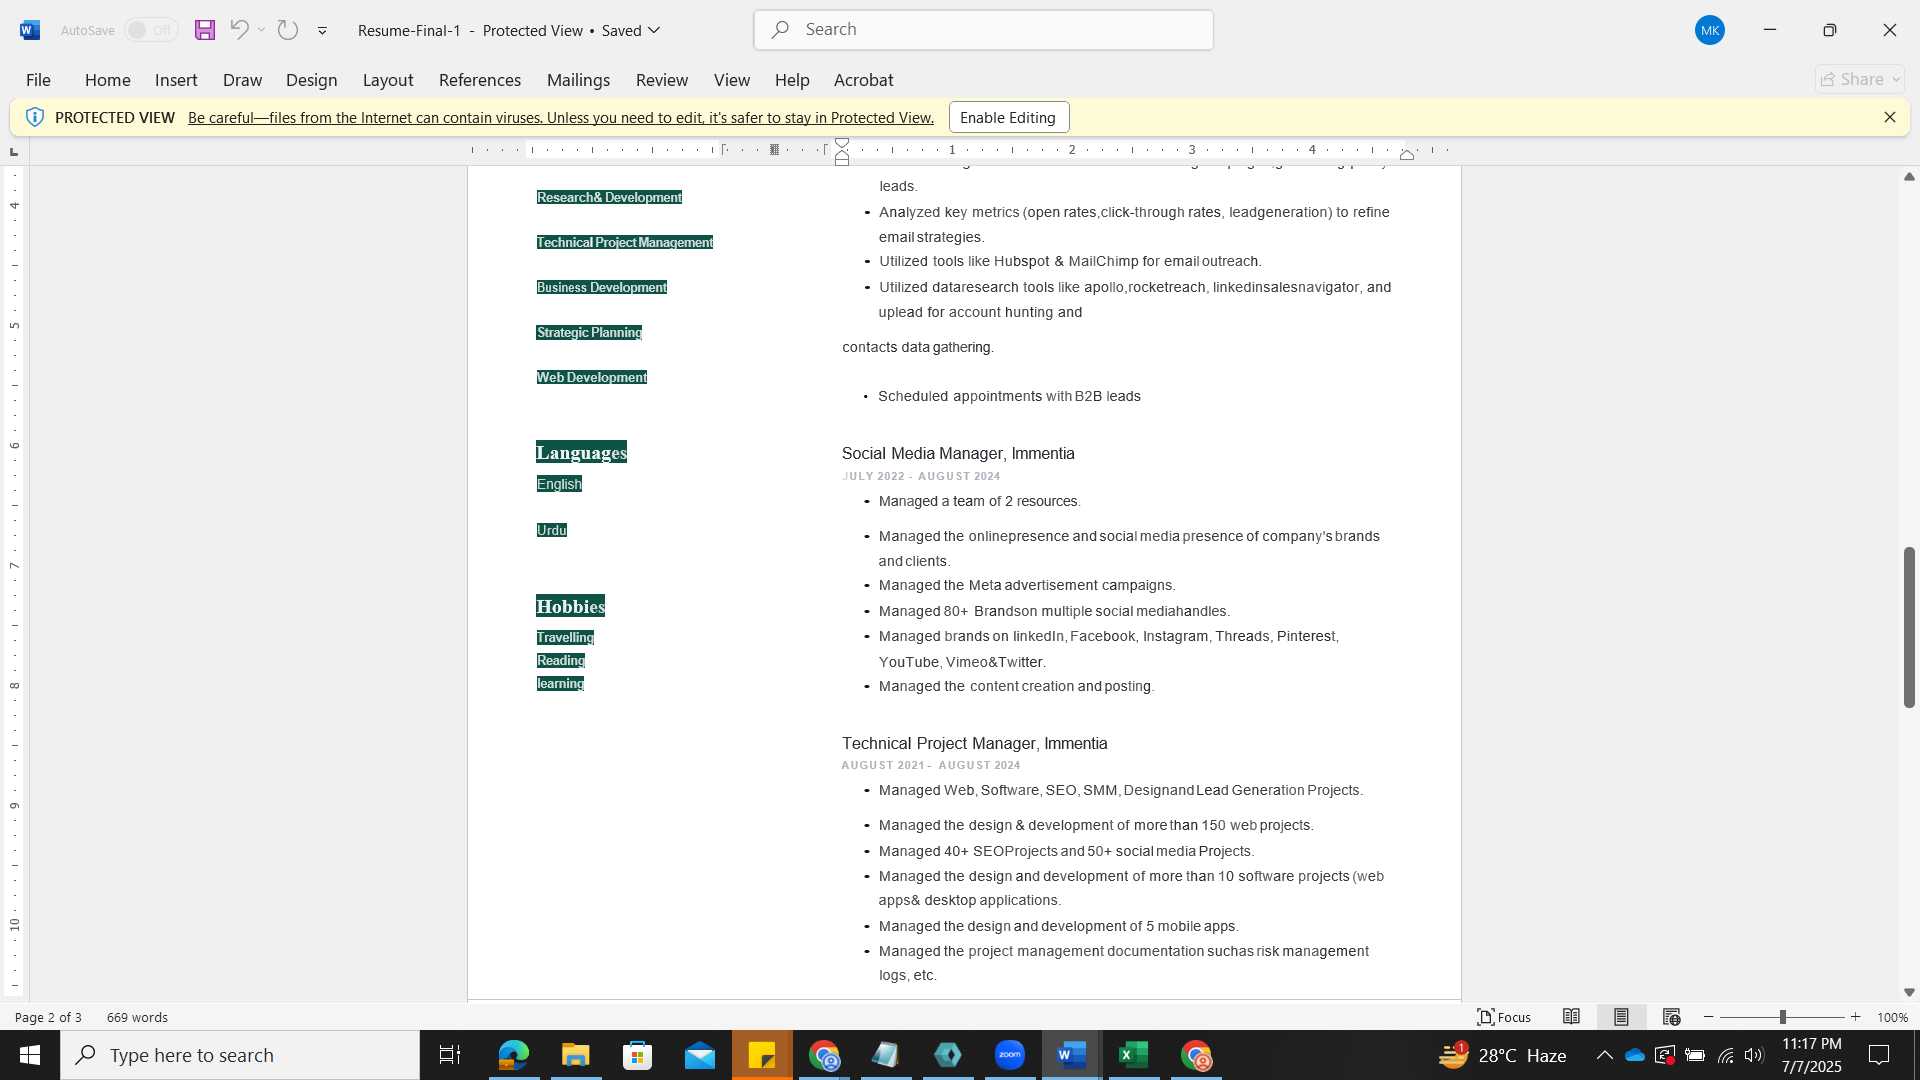Enable Focus mode in status bar

1504,1017
